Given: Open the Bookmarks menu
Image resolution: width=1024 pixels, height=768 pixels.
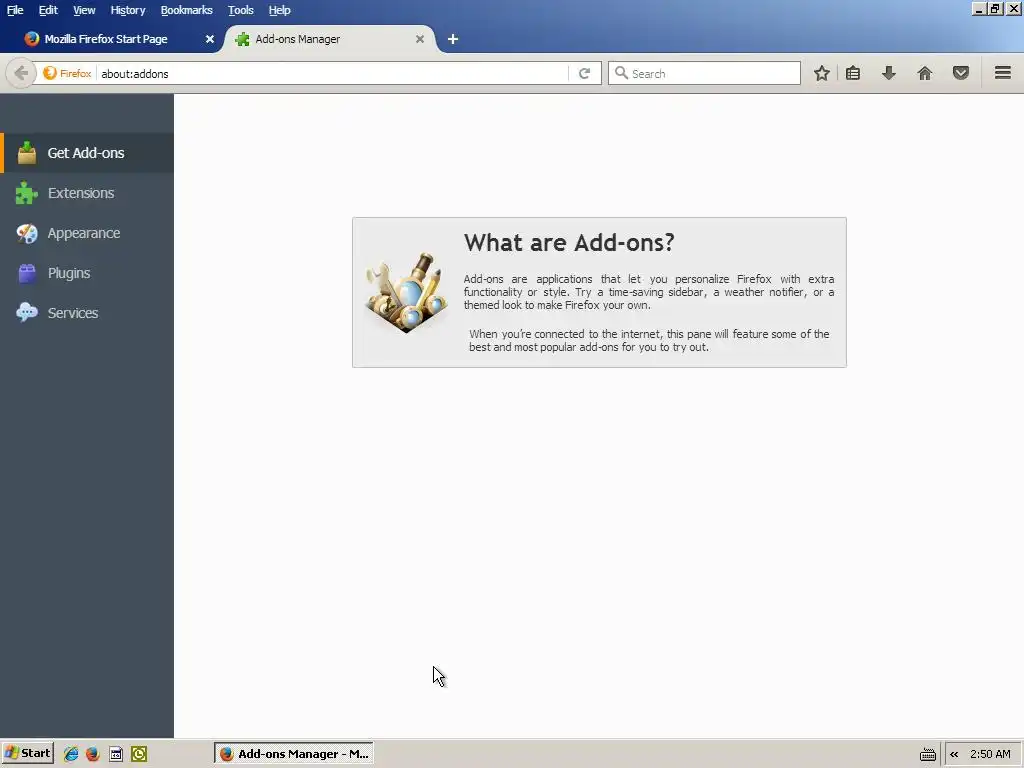Looking at the screenshot, I should [x=186, y=10].
